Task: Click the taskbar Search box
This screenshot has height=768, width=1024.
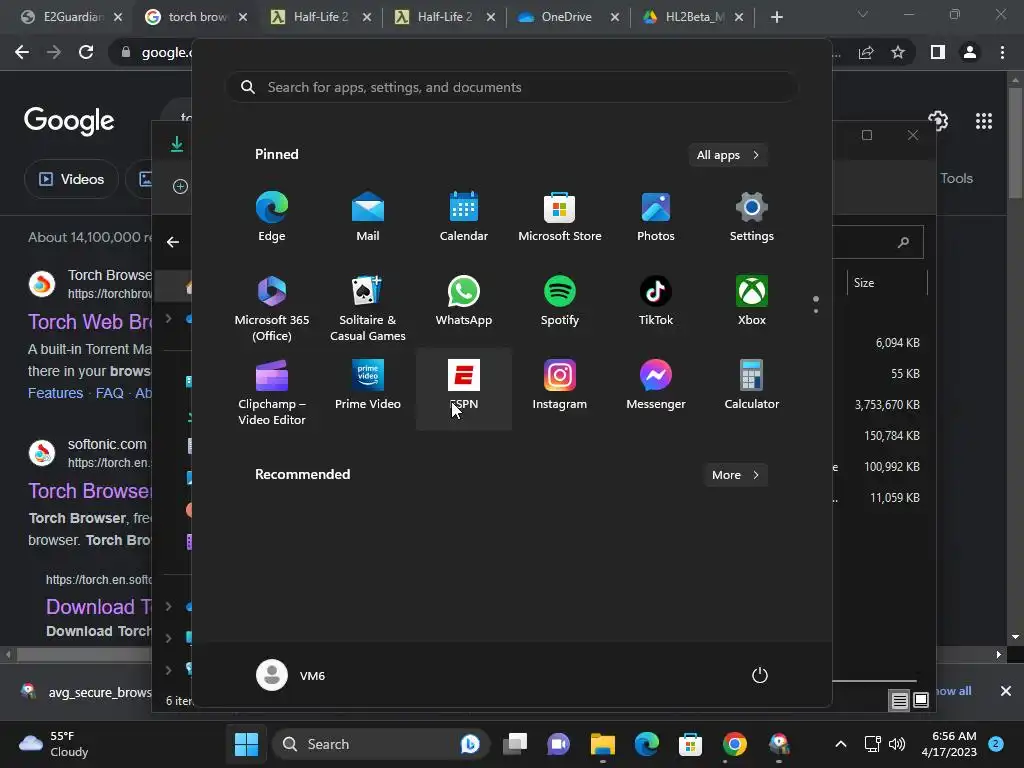Action: (381, 744)
